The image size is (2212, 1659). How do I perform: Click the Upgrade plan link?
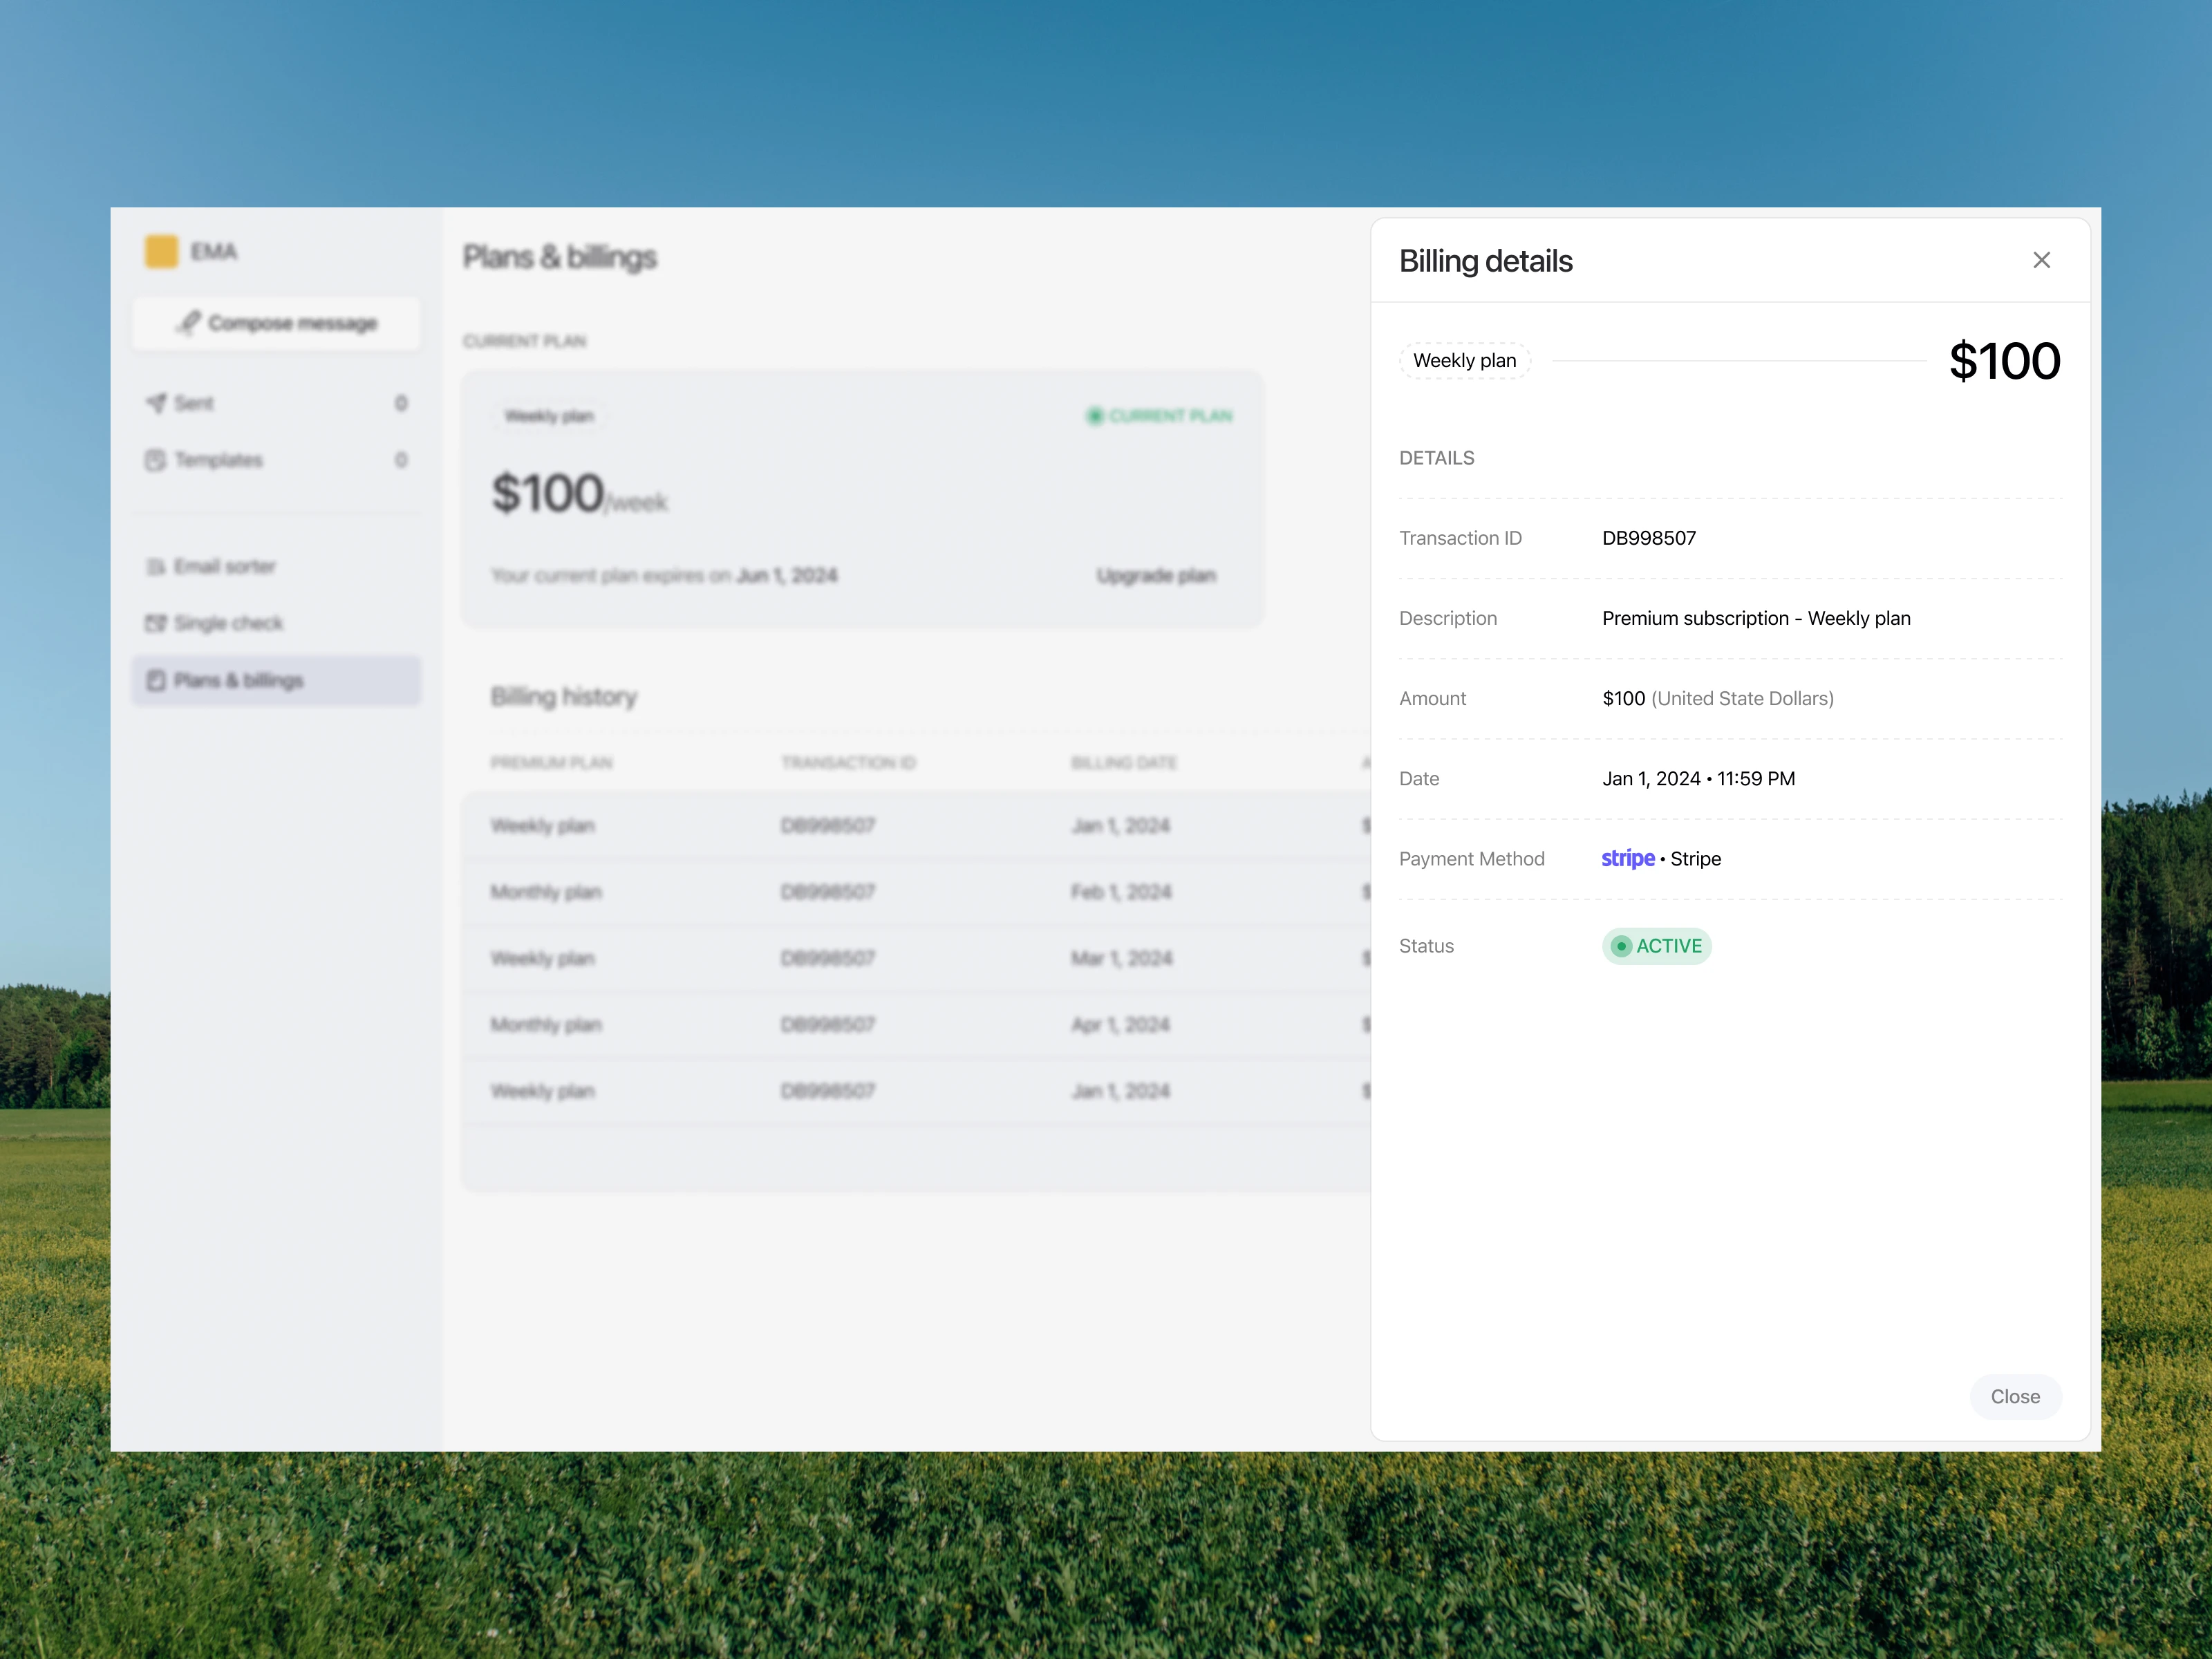coord(1155,576)
